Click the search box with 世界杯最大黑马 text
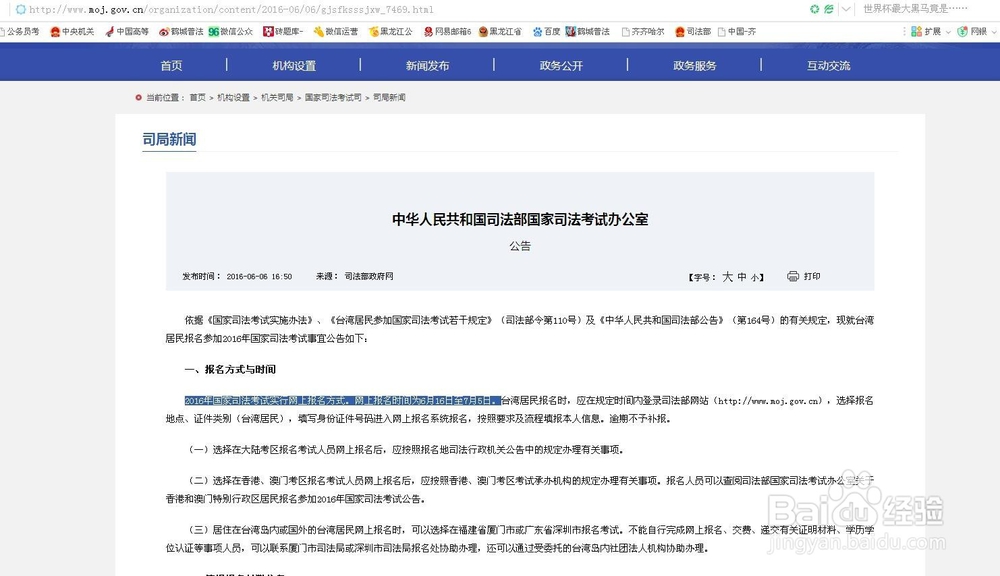Screen dimensions: 1000x576 tap(915, 8)
